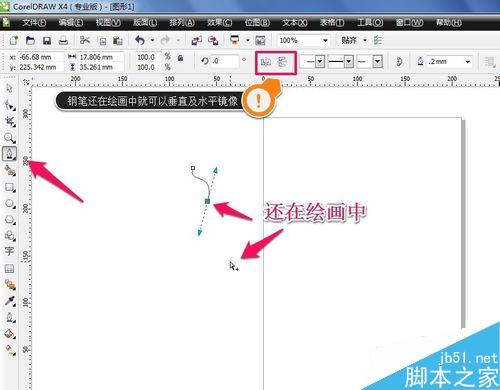
Task: Click the y position field 225.342 mm
Action: click(40, 67)
